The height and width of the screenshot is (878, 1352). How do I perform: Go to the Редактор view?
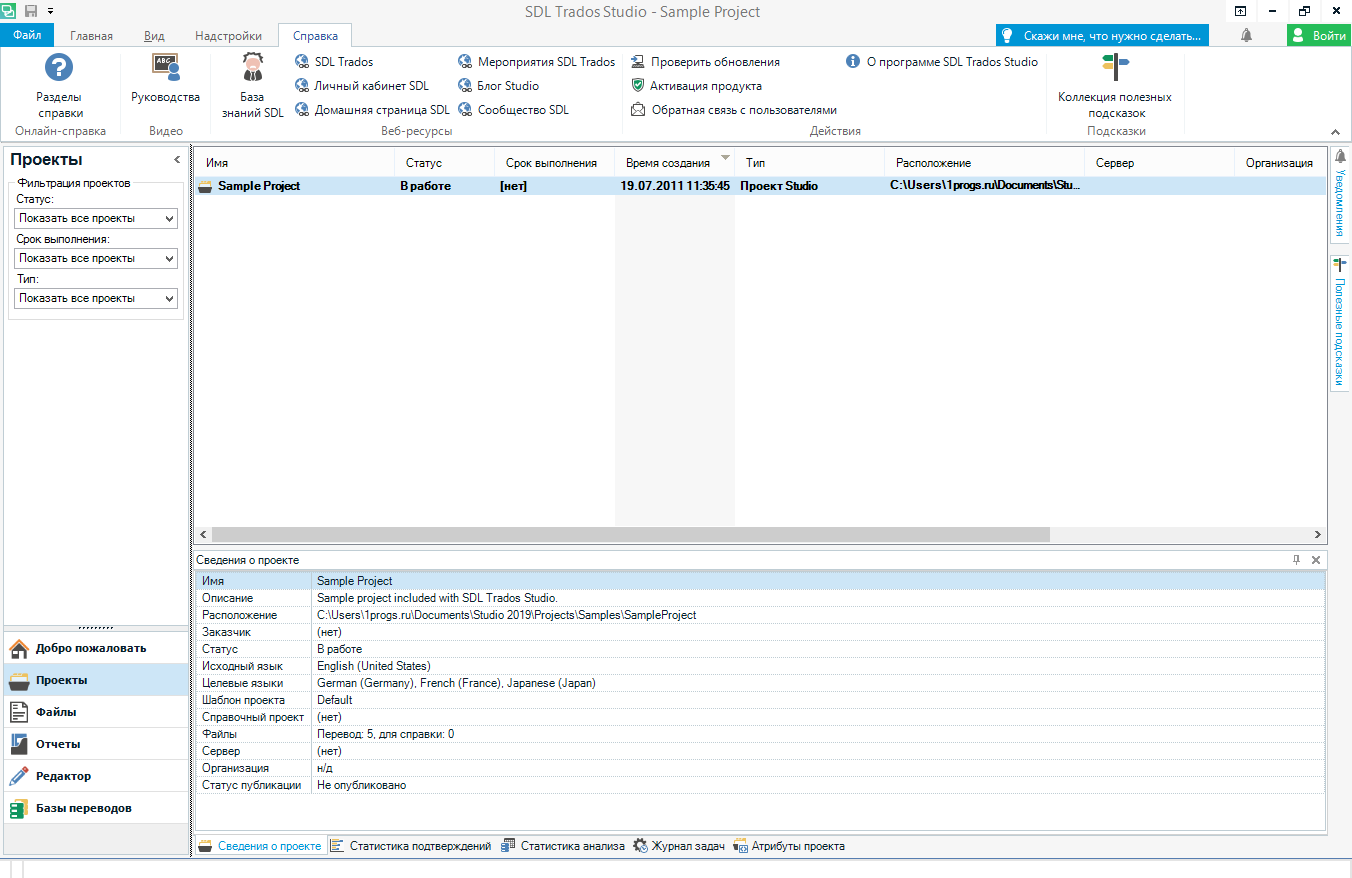(x=94, y=776)
